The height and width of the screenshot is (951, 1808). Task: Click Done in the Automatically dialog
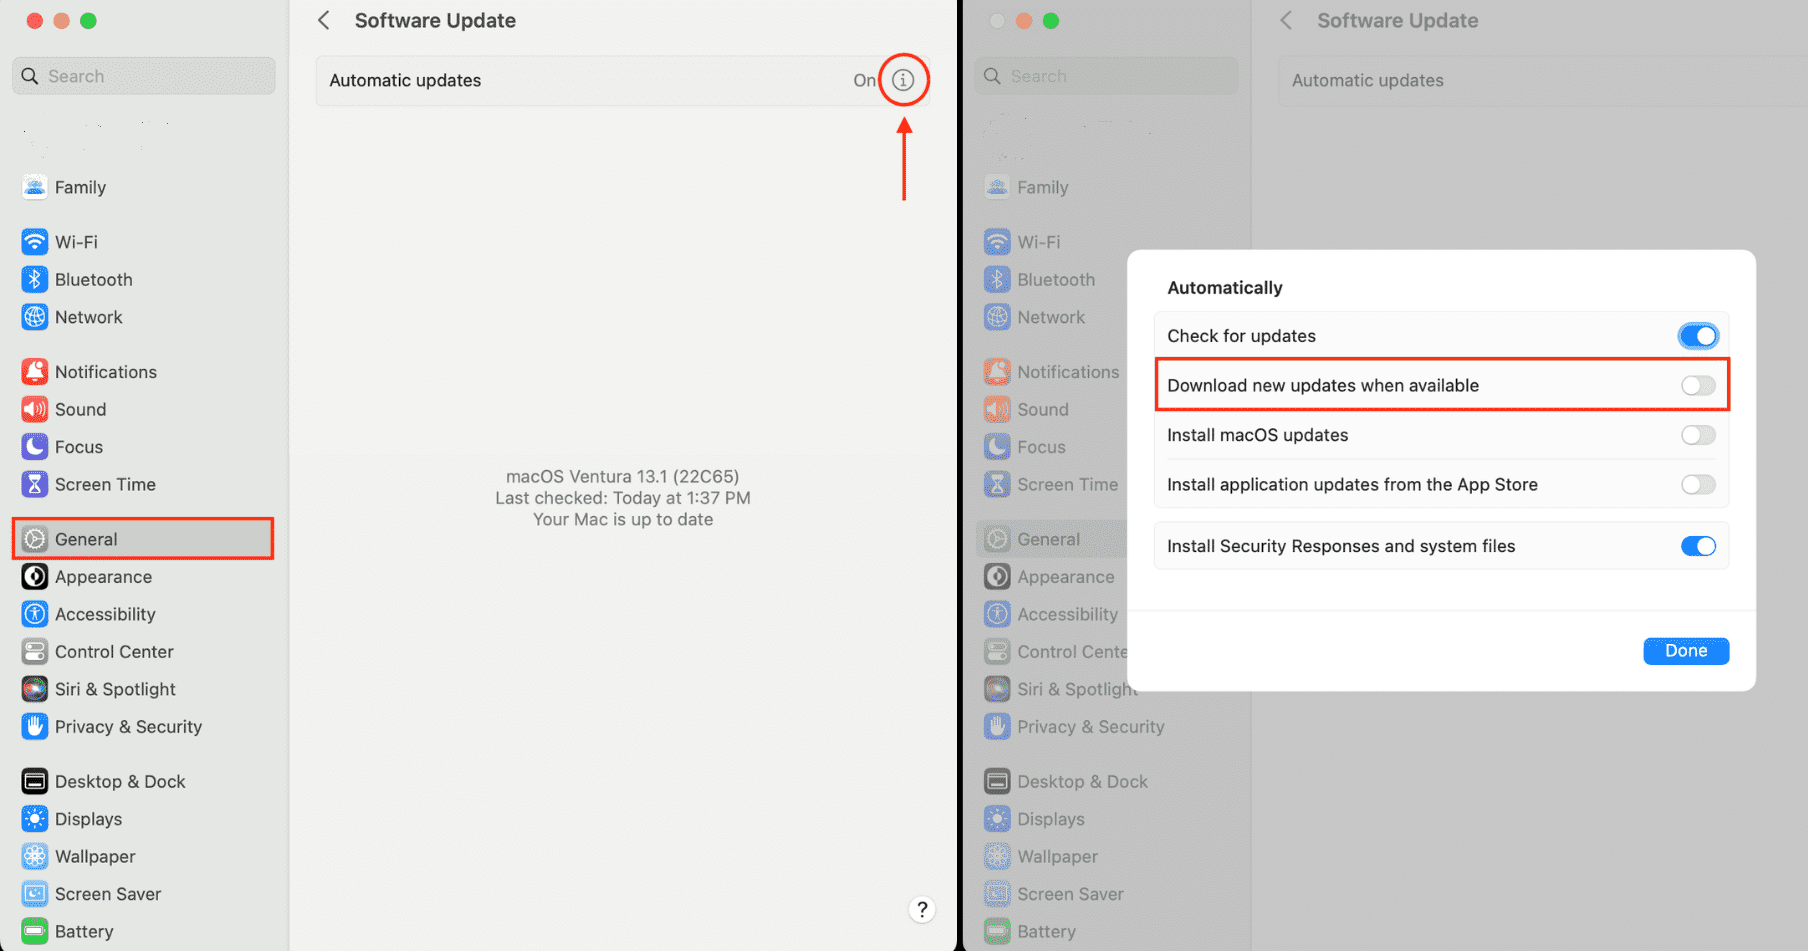tap(1686, 651)
